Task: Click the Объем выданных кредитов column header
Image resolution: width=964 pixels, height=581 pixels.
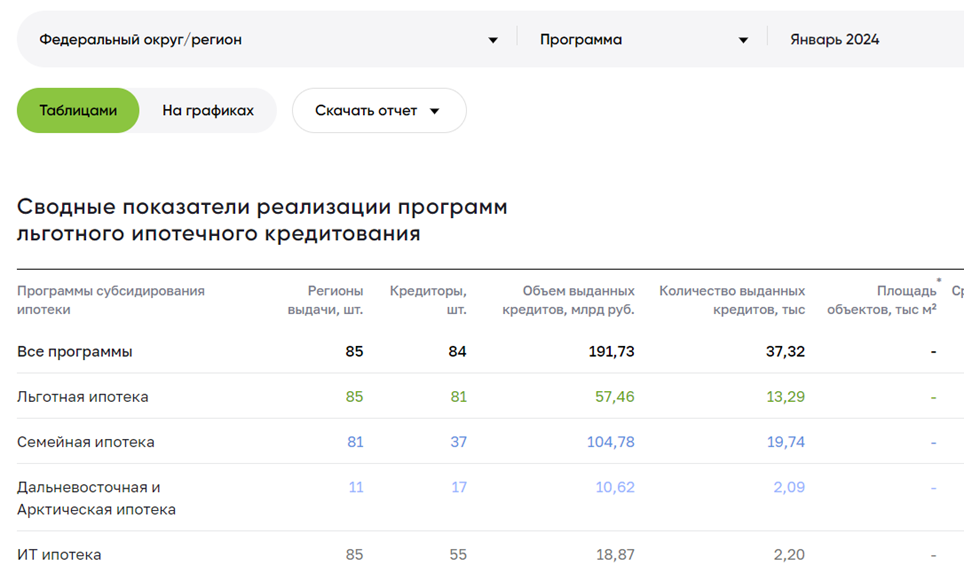Action: 568,300
